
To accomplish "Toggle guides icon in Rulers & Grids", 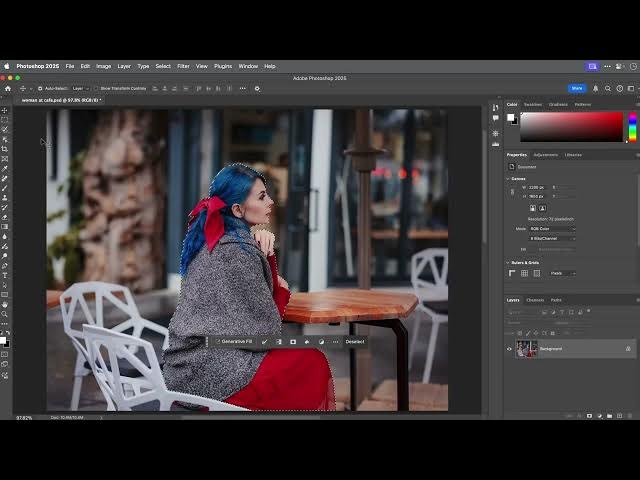I will (x=537, y=273).
